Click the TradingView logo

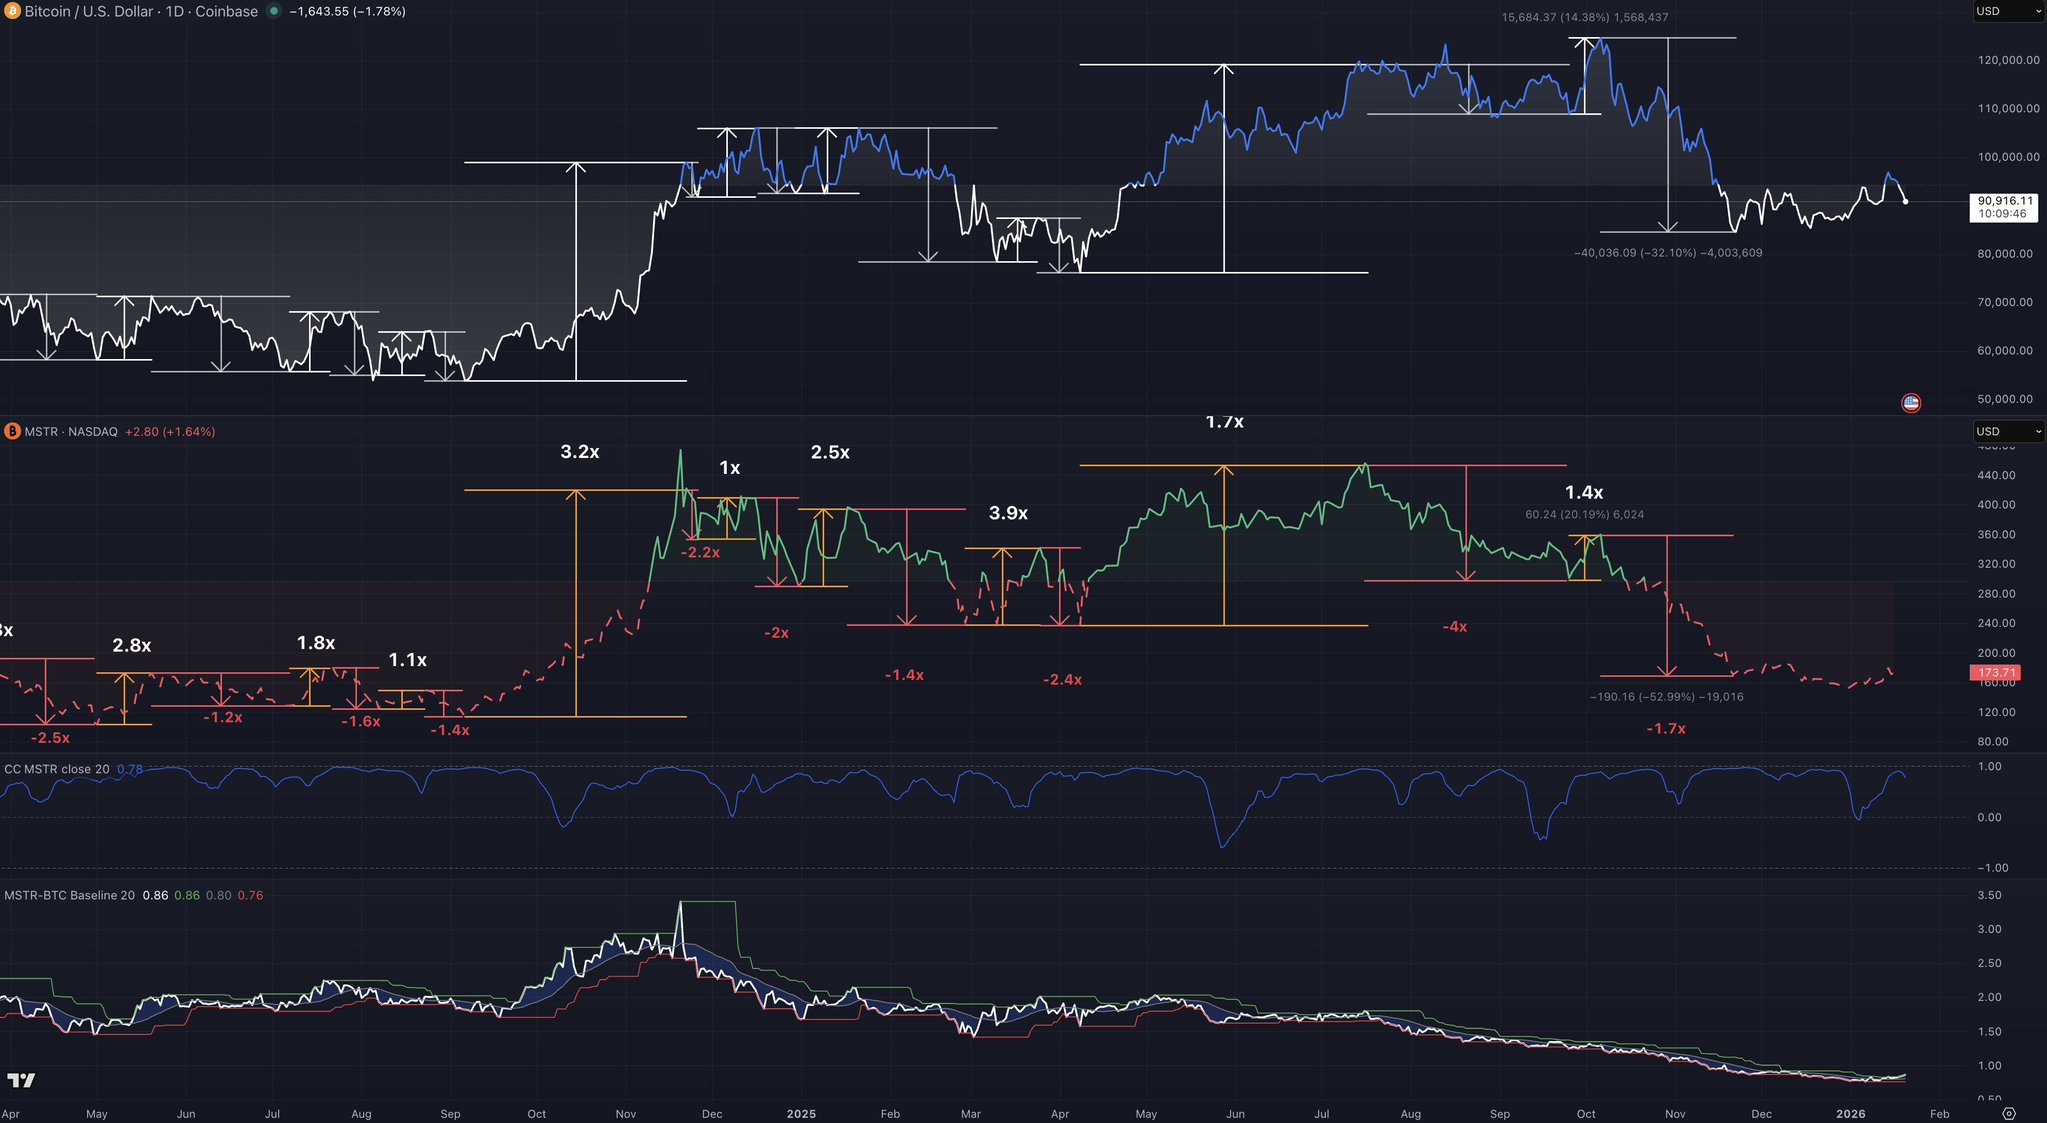coord(21,1080)
